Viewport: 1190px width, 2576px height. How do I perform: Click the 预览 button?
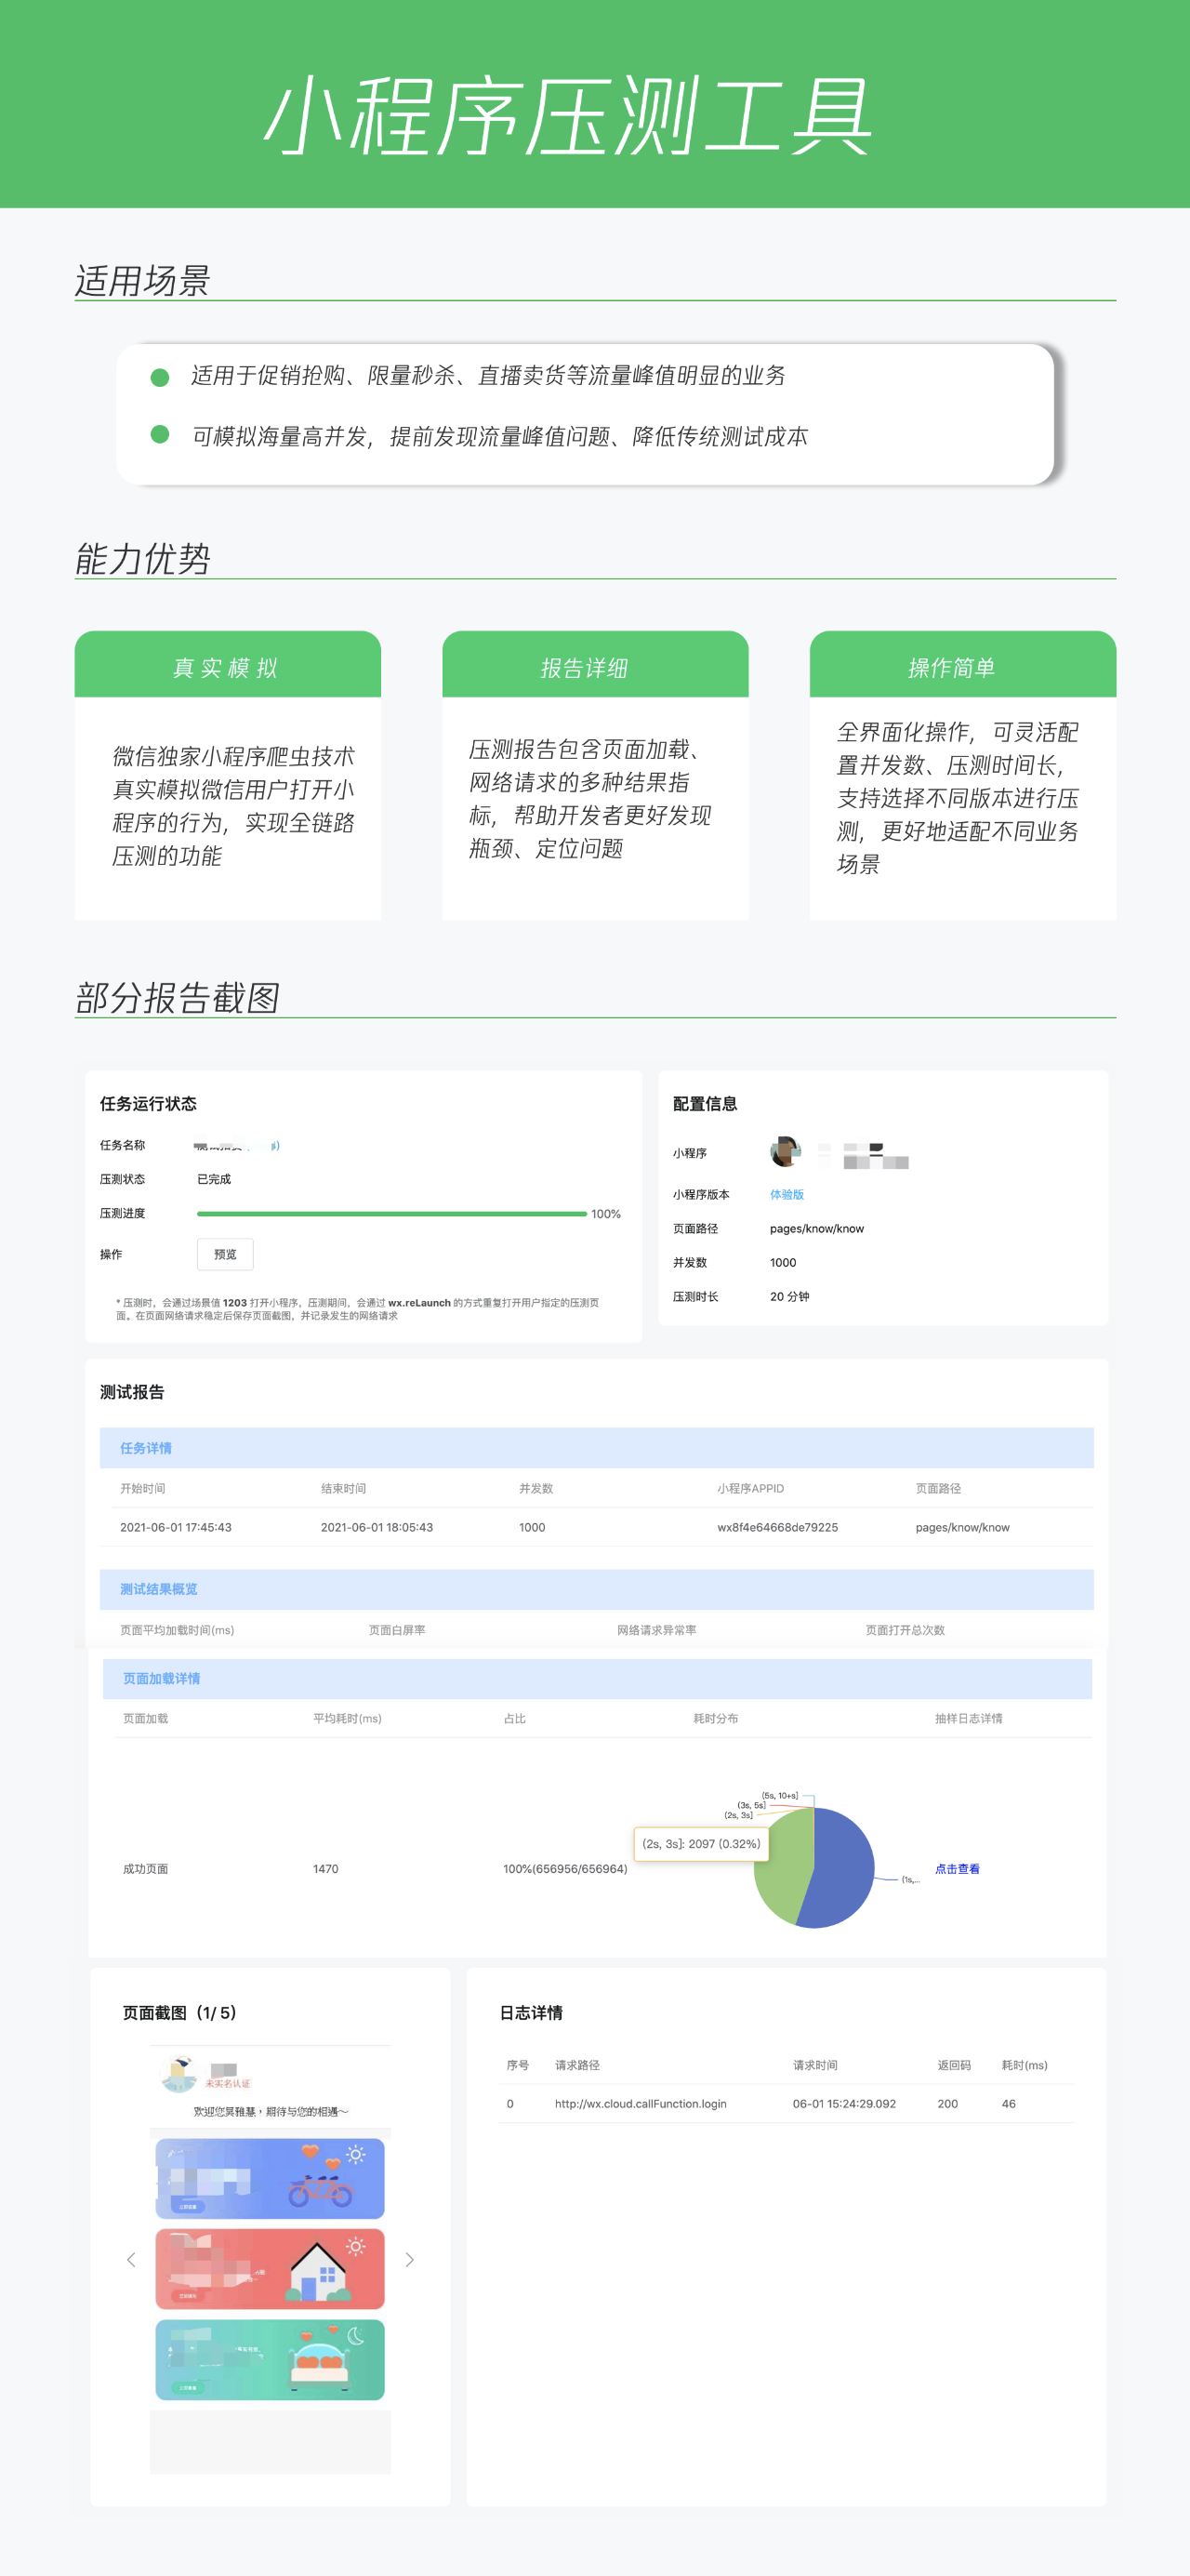tap(225, 1254)
